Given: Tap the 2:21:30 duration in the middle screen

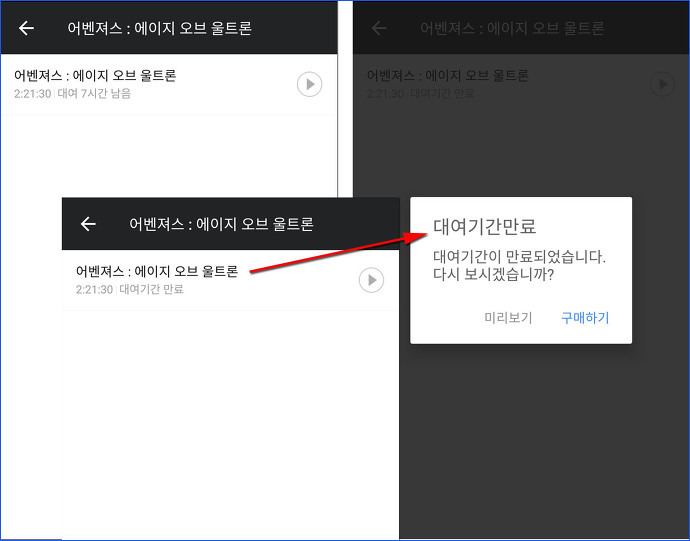Looking at the screenshot, I should pyautogui.click(x=95, y=290).
